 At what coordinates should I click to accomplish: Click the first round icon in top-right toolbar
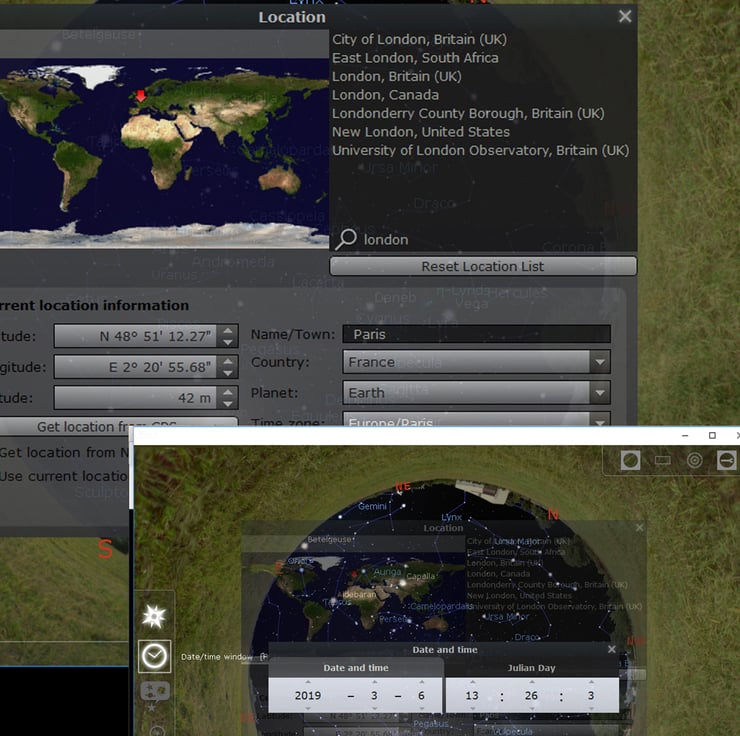click(x=630, y=460)
